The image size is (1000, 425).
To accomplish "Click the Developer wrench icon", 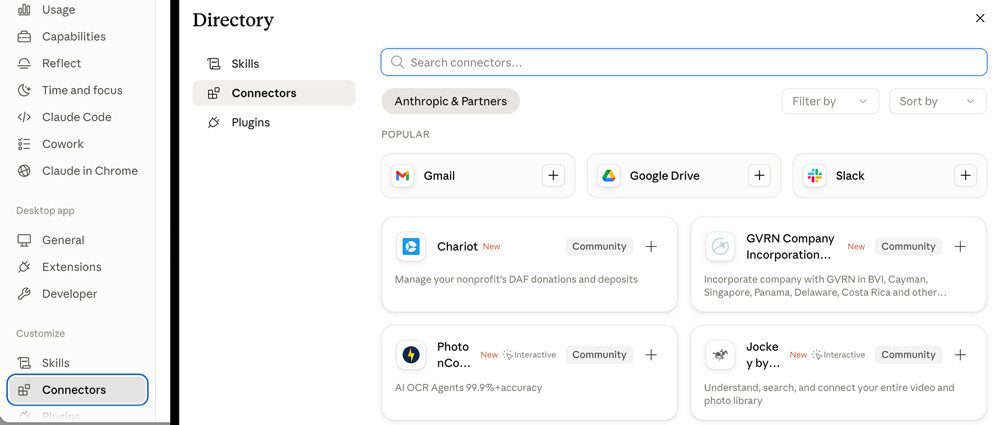I will pyautogui.click(x=24, y=294).
